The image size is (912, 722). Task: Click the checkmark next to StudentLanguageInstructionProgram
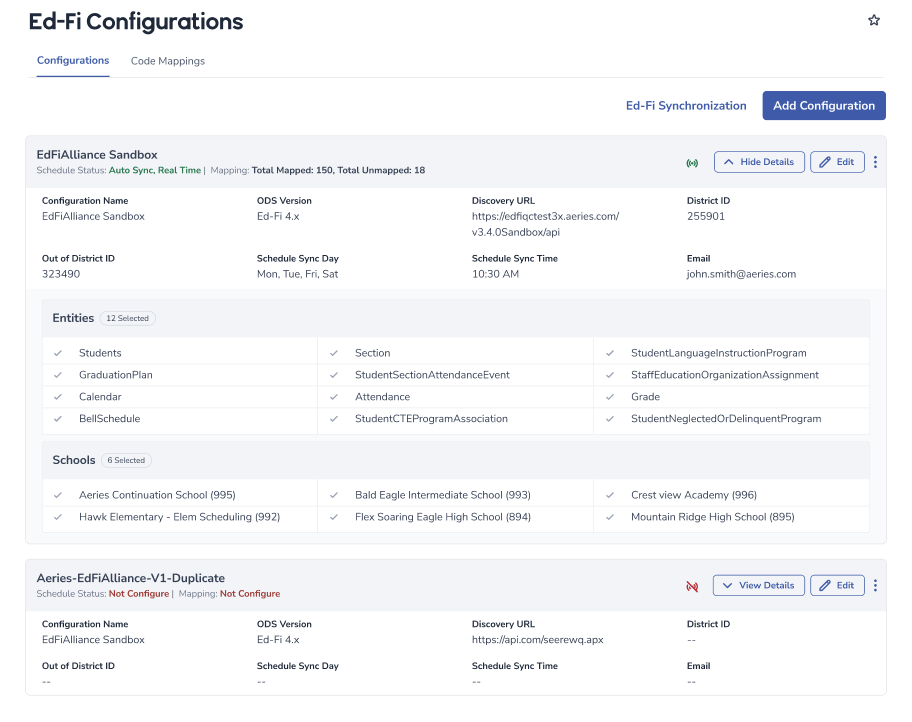tap(610, 353)
